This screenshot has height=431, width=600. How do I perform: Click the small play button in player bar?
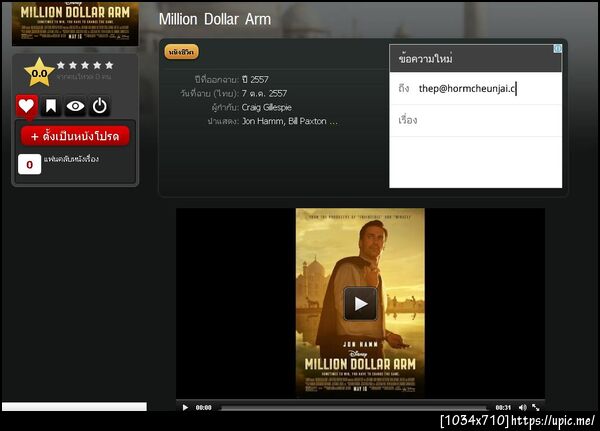point(185,408)
